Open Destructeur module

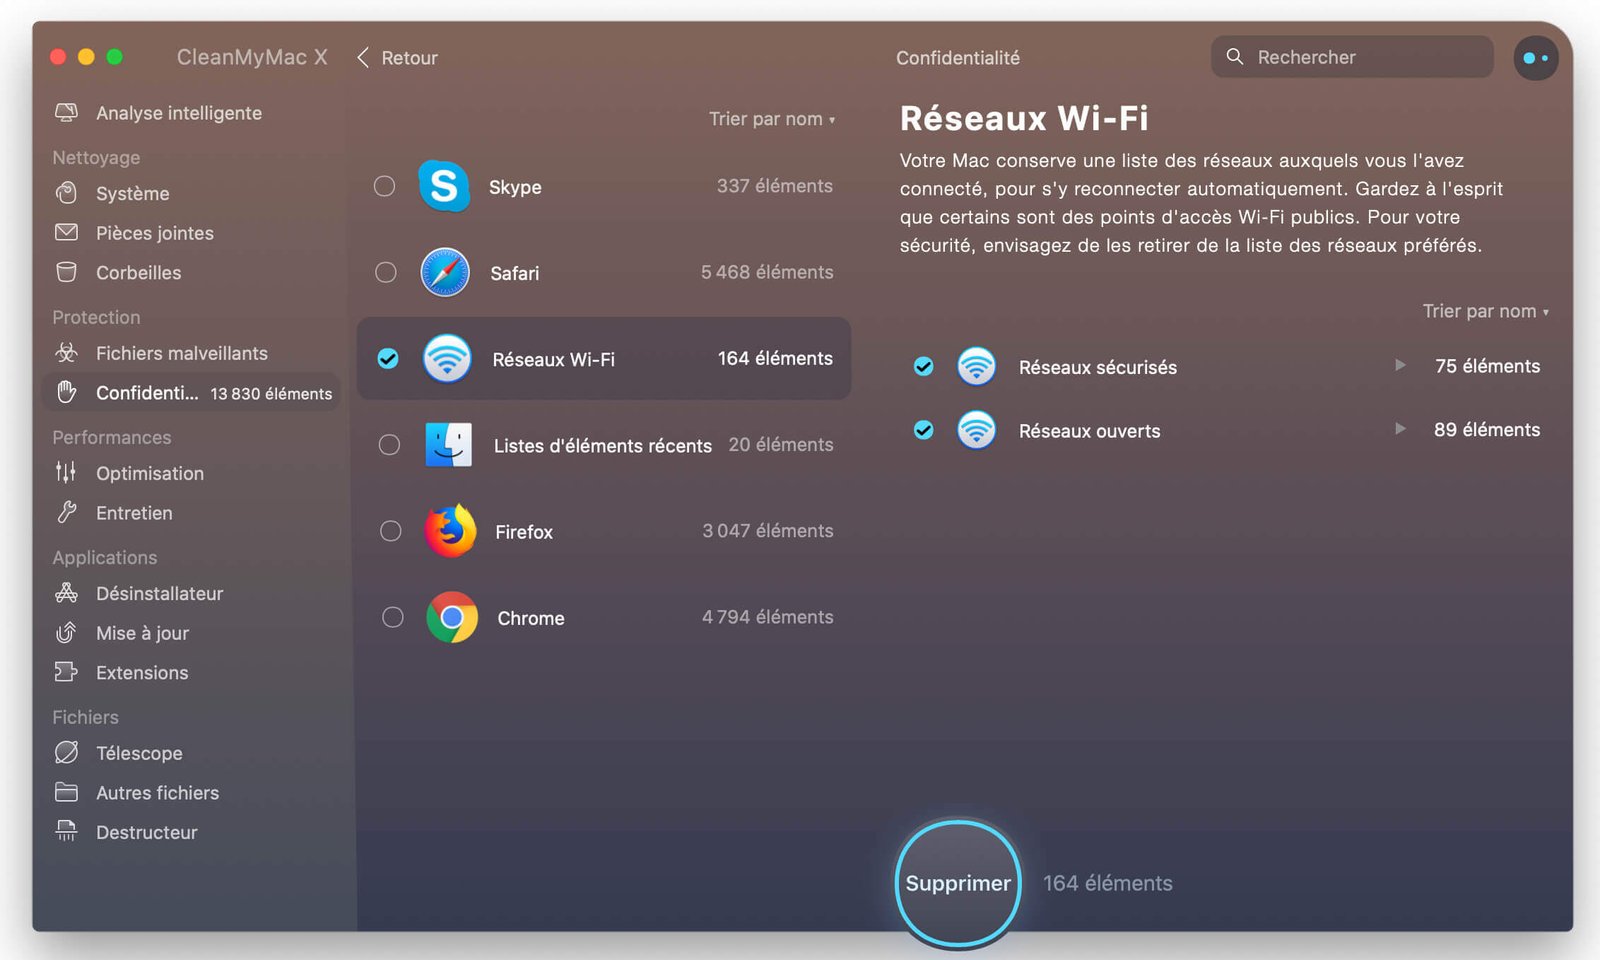pyautogui.click(x=147, y=832)
